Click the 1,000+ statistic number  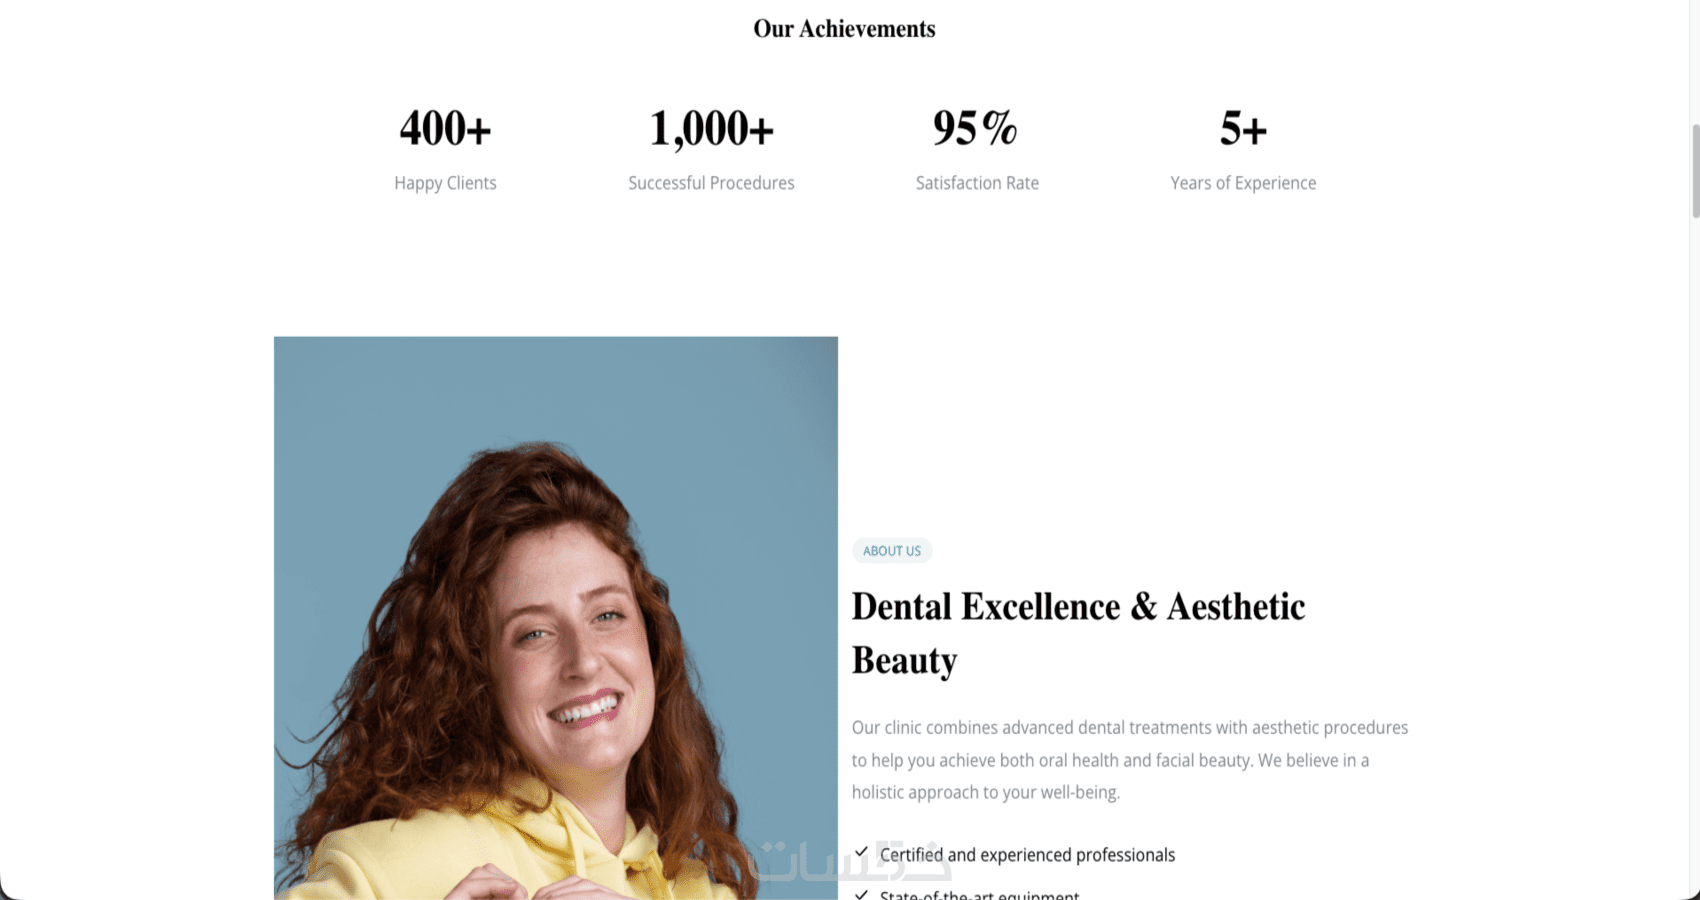coord(711,128)
